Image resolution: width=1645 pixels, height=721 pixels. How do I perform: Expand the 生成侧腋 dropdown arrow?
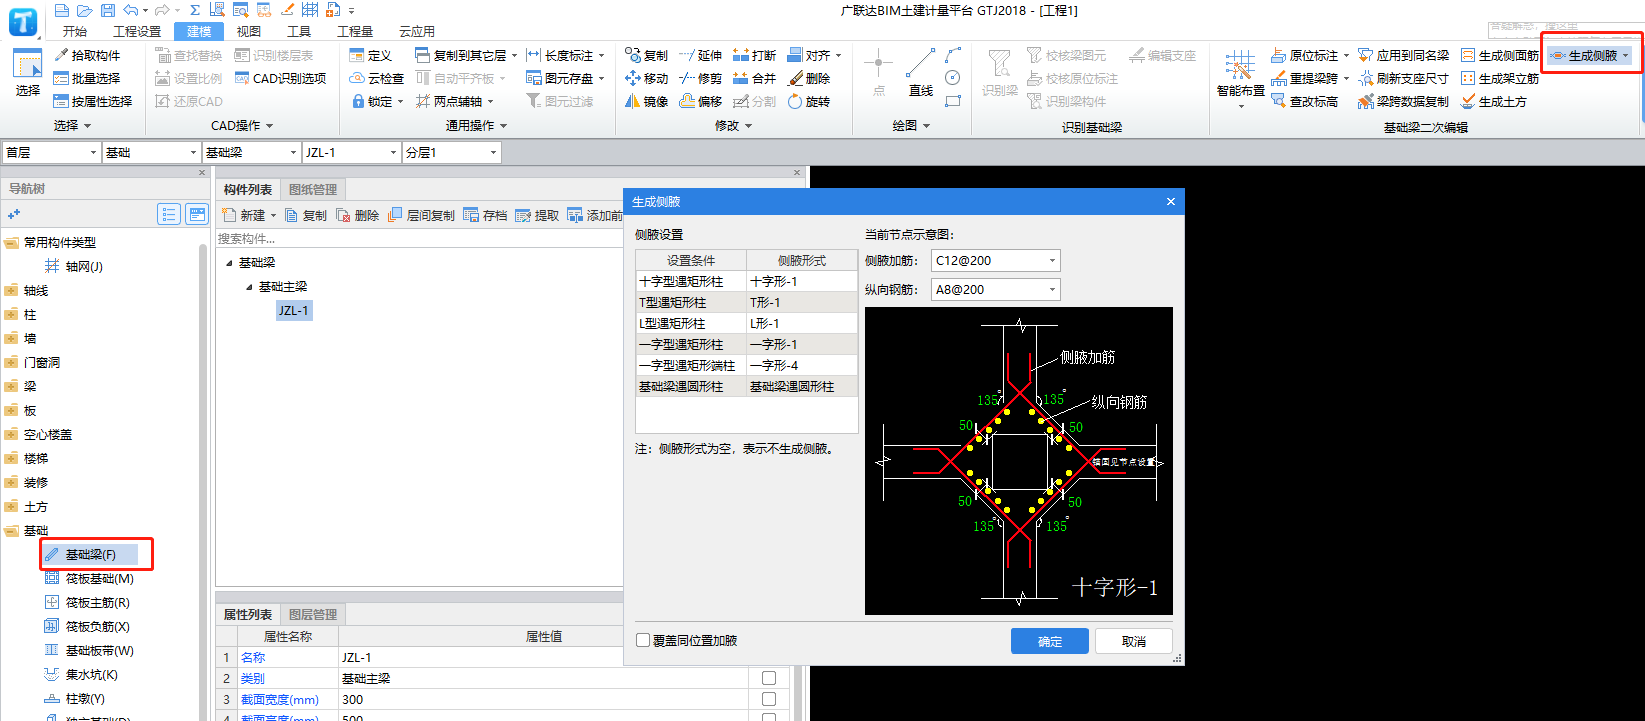tap(1626, 56)
